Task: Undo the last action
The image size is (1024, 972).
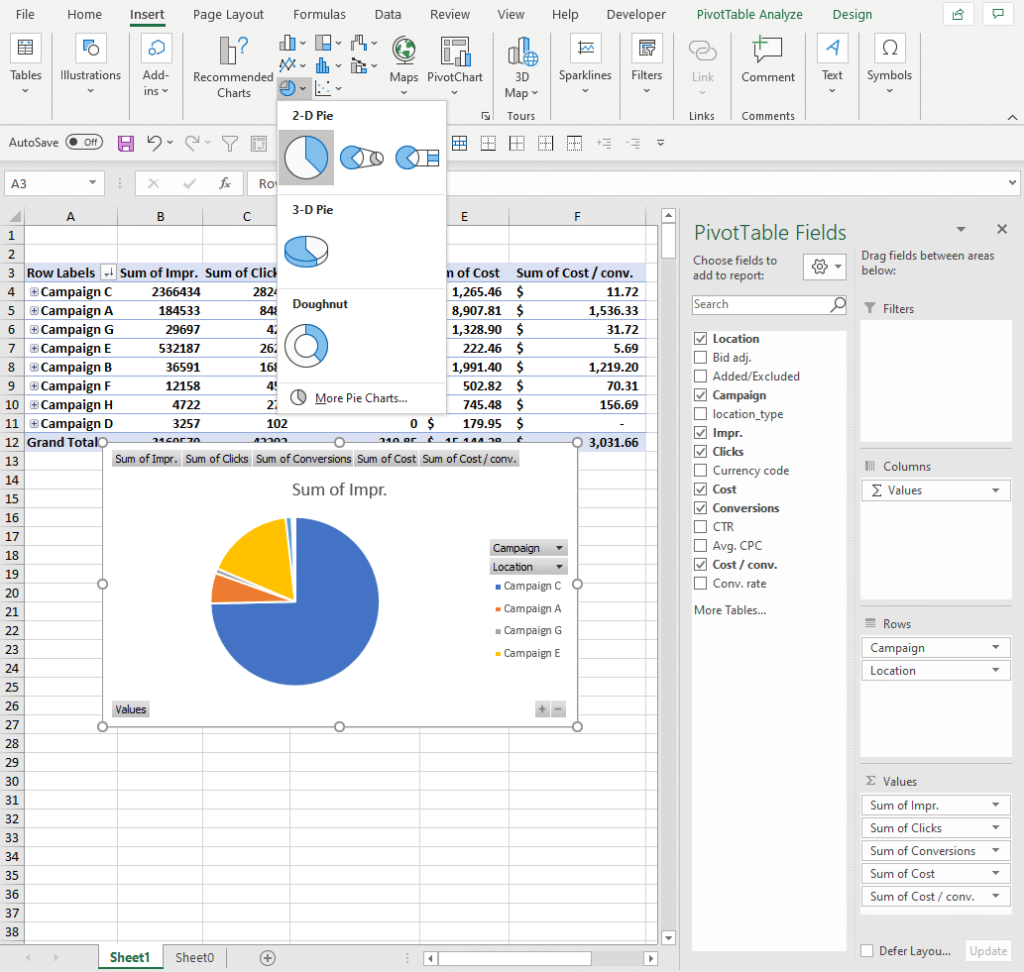Action: [151, 142]
